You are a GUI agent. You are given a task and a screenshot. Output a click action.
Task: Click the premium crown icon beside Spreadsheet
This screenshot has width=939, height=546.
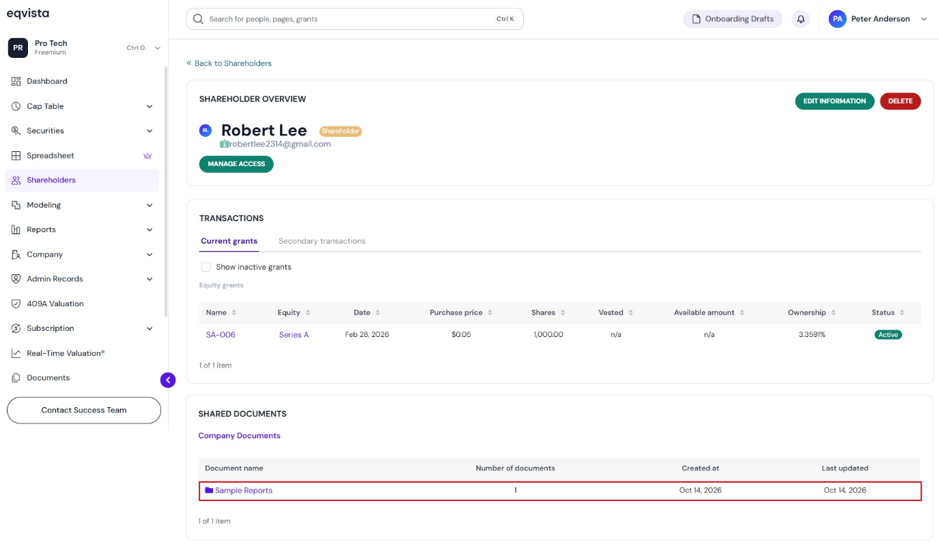click(x=147, y=156)
